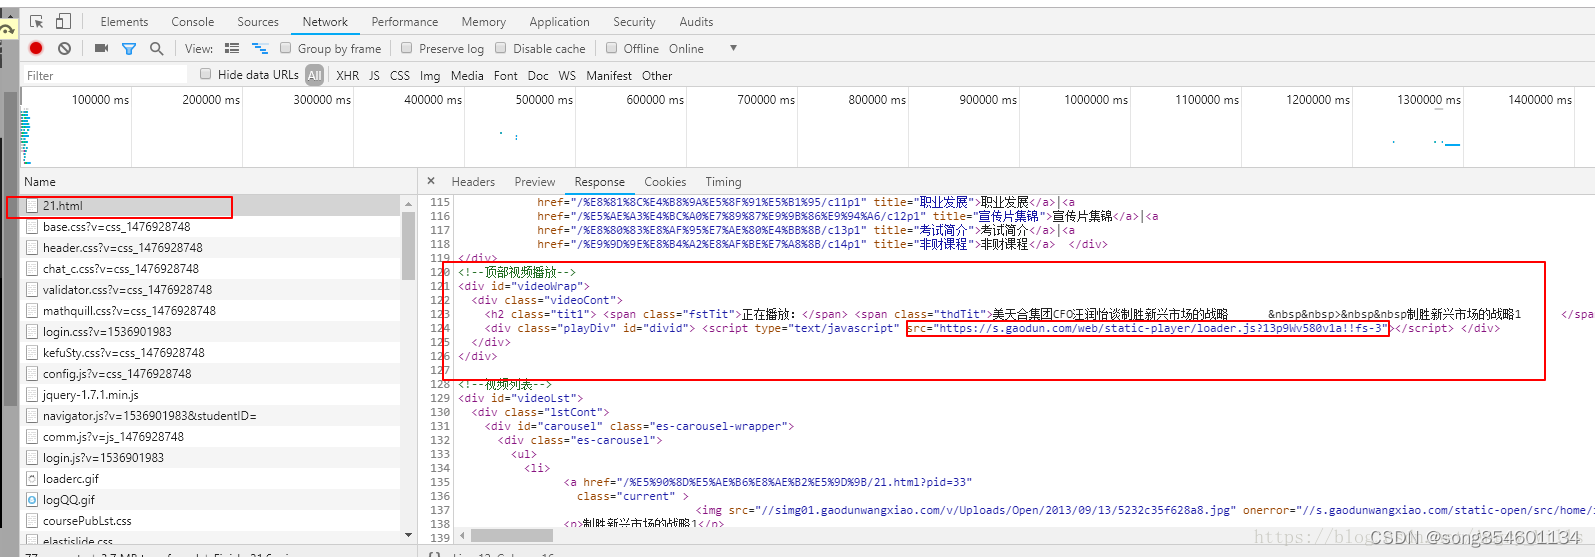The height and width of the screenshot is (557, 1595).
Task: Select the Response sub-tab
Action: pyautogui.click(x=600, y=181)
